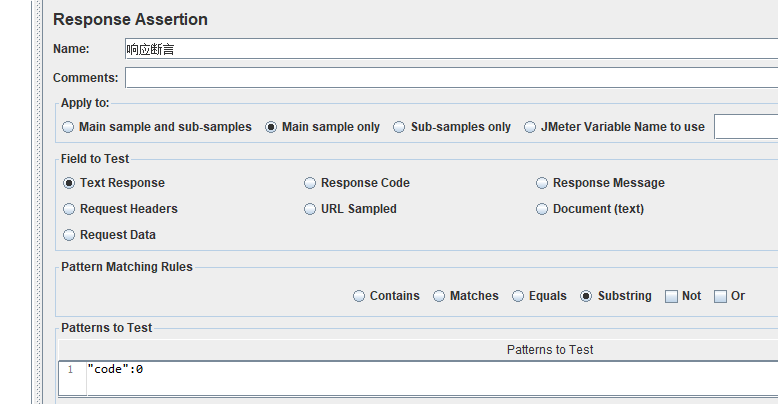778x404 pixels.
Task: Select 'Request Data' field radio button
Action: [69, 235]
